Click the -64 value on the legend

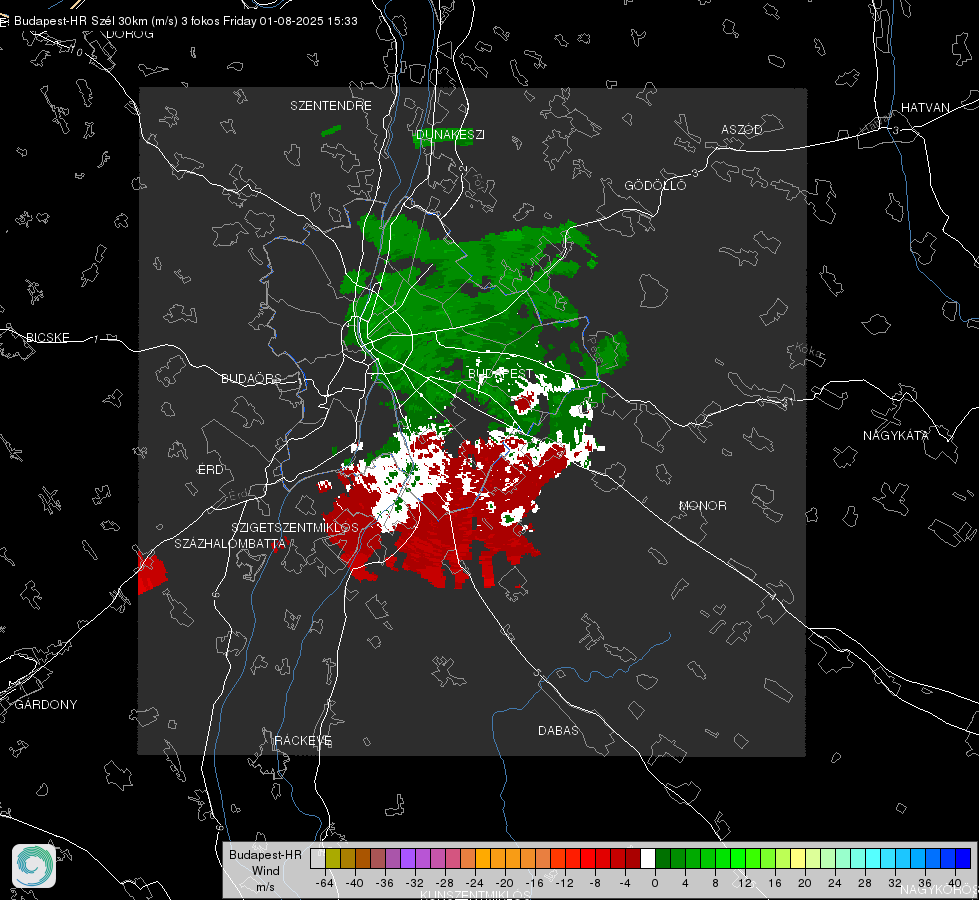click(325, 883)
